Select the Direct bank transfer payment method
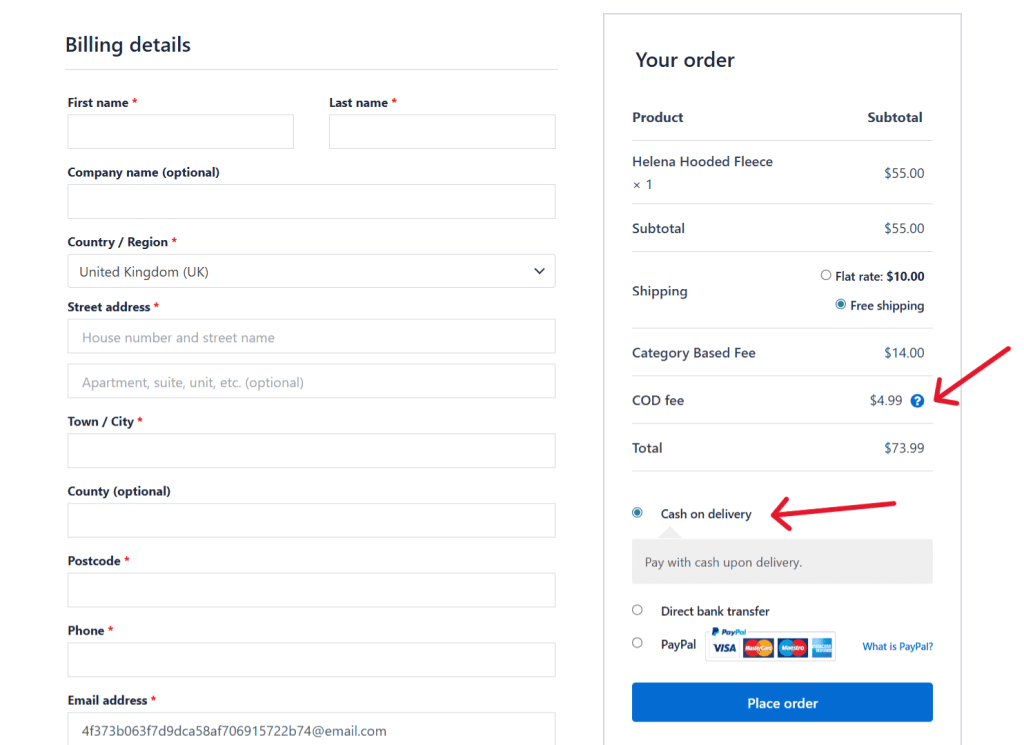The image size is (1024, 745). click(637, 609)
